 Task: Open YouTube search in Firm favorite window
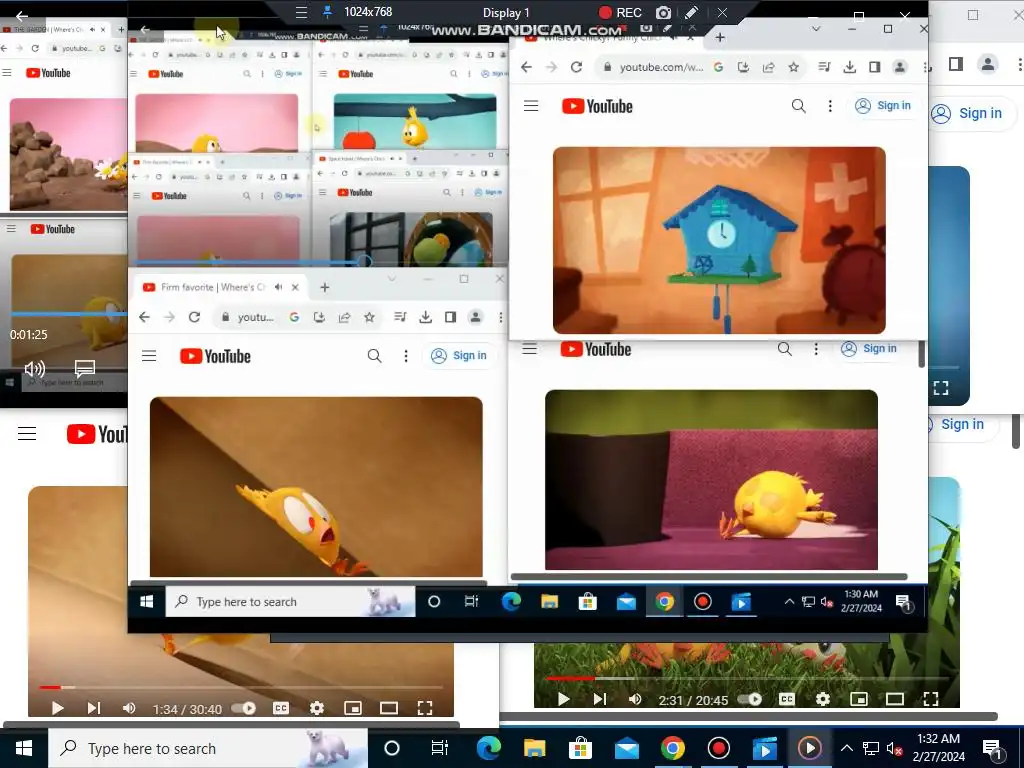point(374,356)
